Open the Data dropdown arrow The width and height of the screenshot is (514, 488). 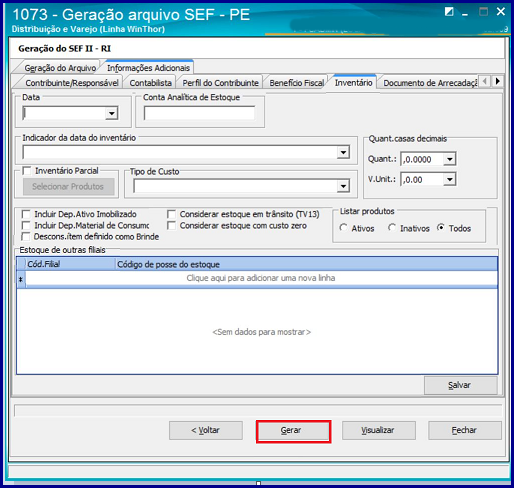pyautogui.click(x=112, y=113)
